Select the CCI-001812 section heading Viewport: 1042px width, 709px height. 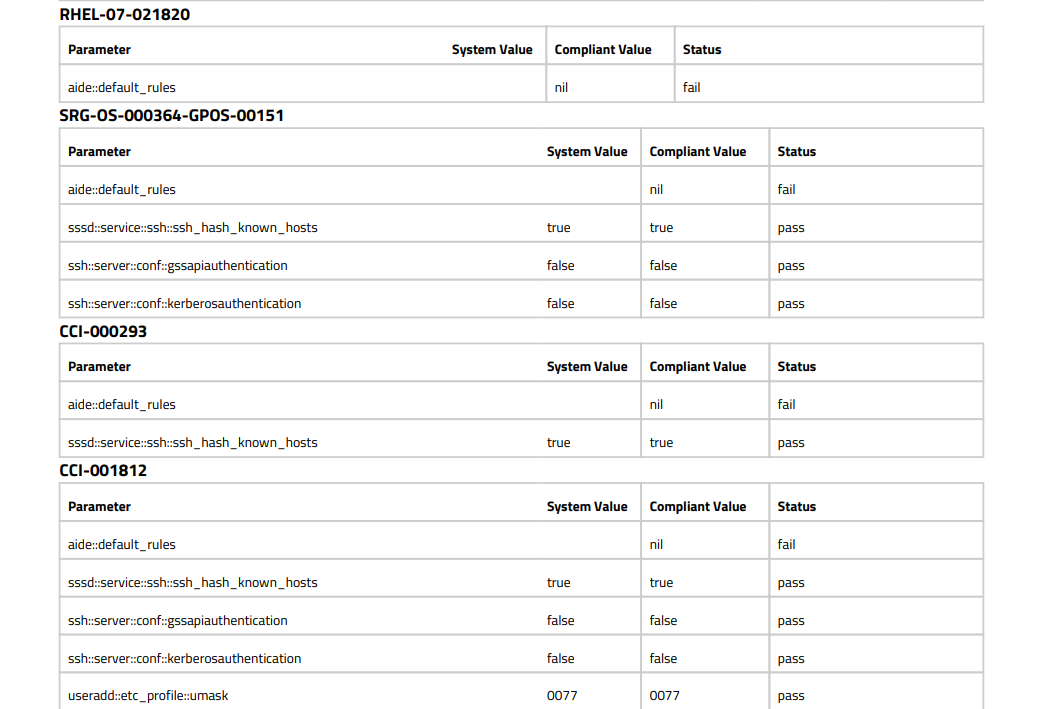[103, 470]
